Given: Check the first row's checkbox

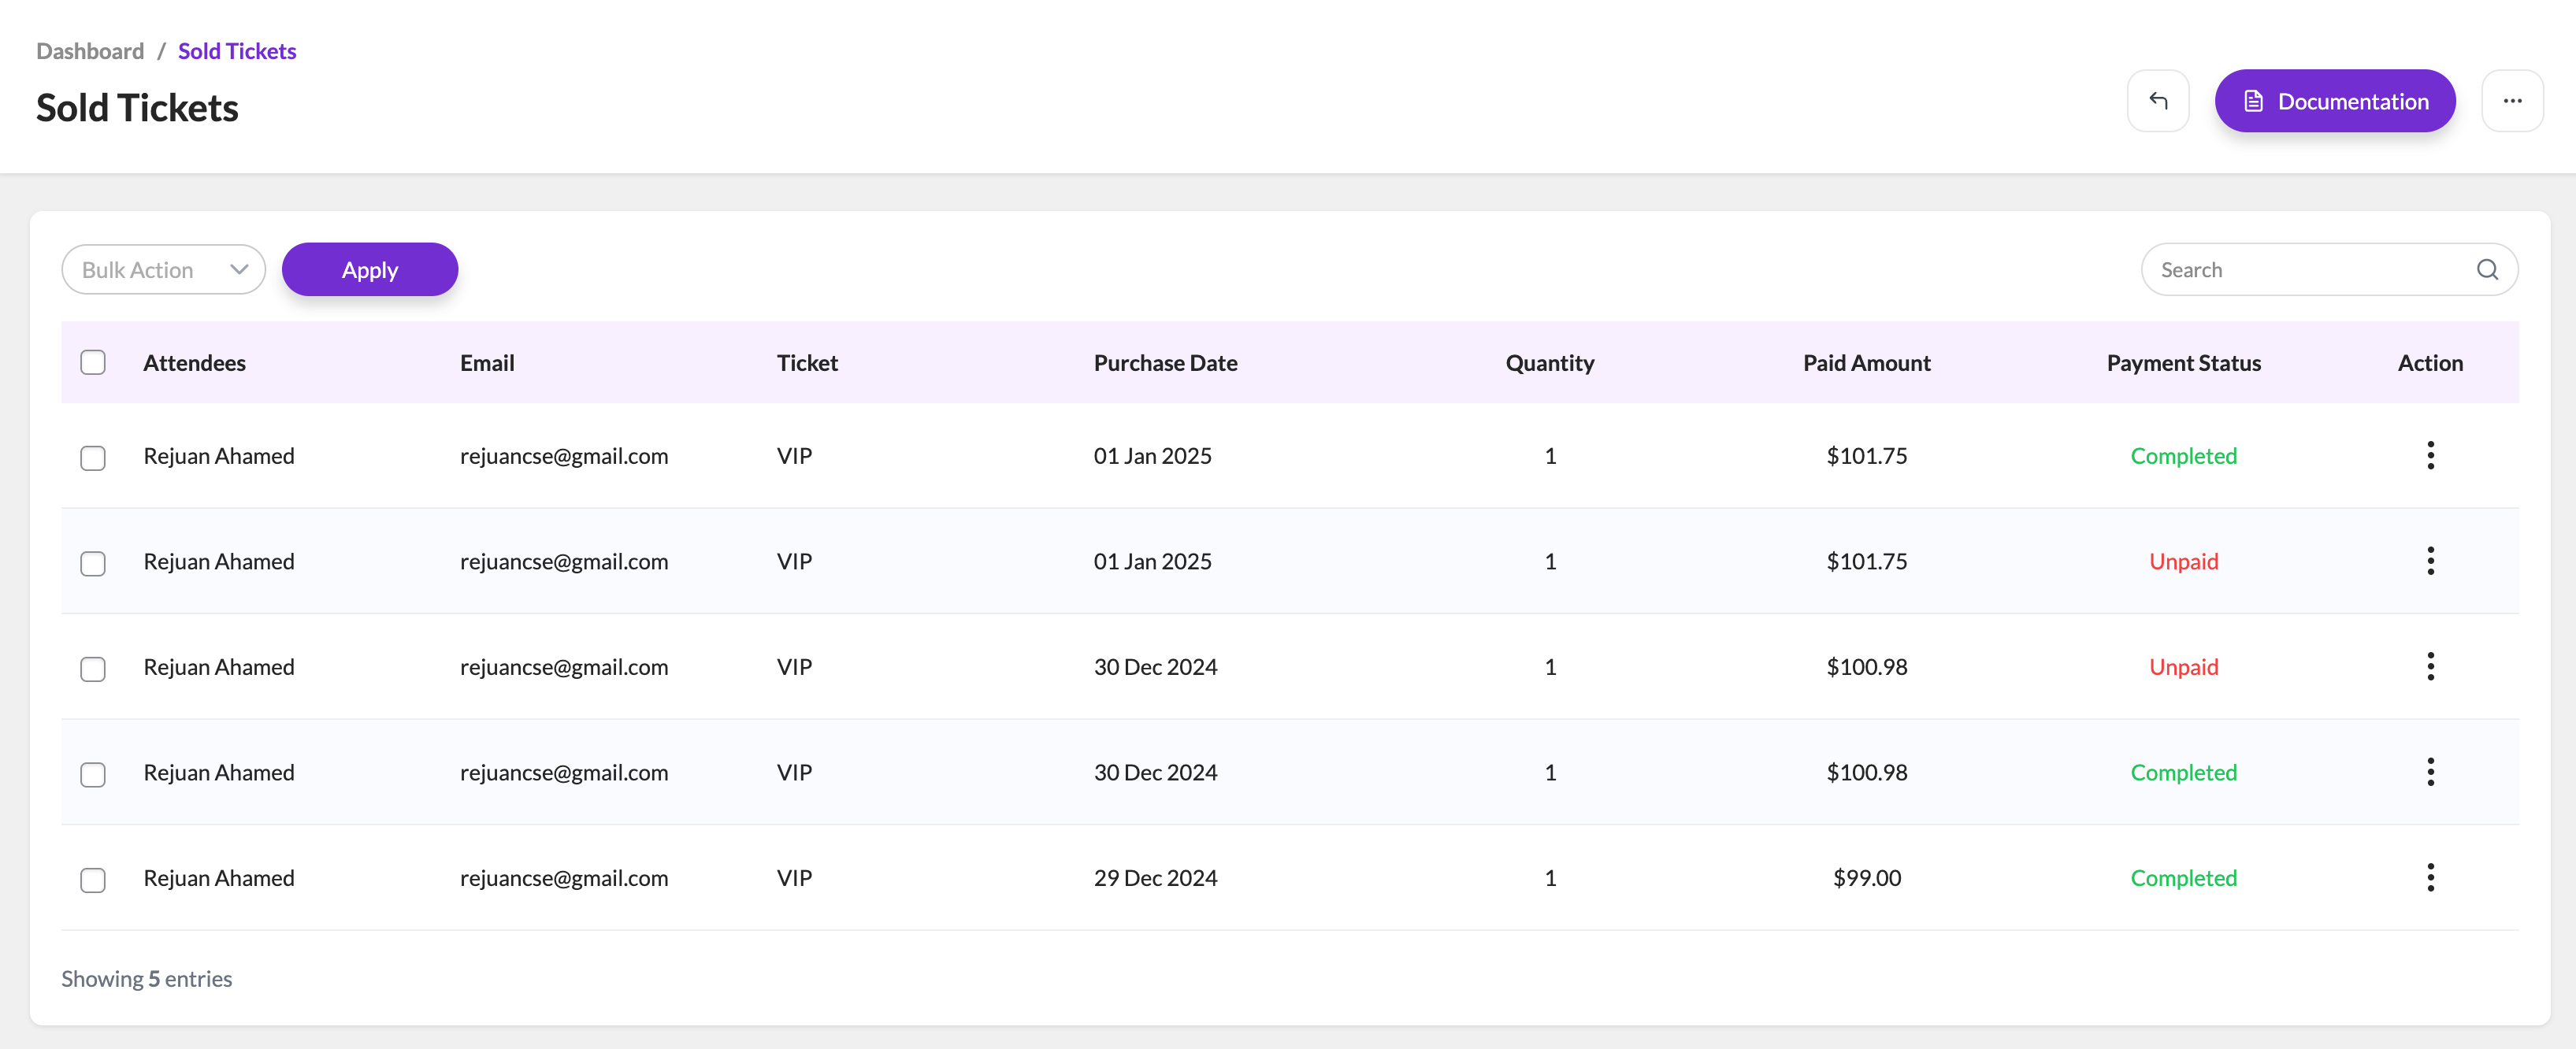Looking at the screenshot, I should coord(93,458).
